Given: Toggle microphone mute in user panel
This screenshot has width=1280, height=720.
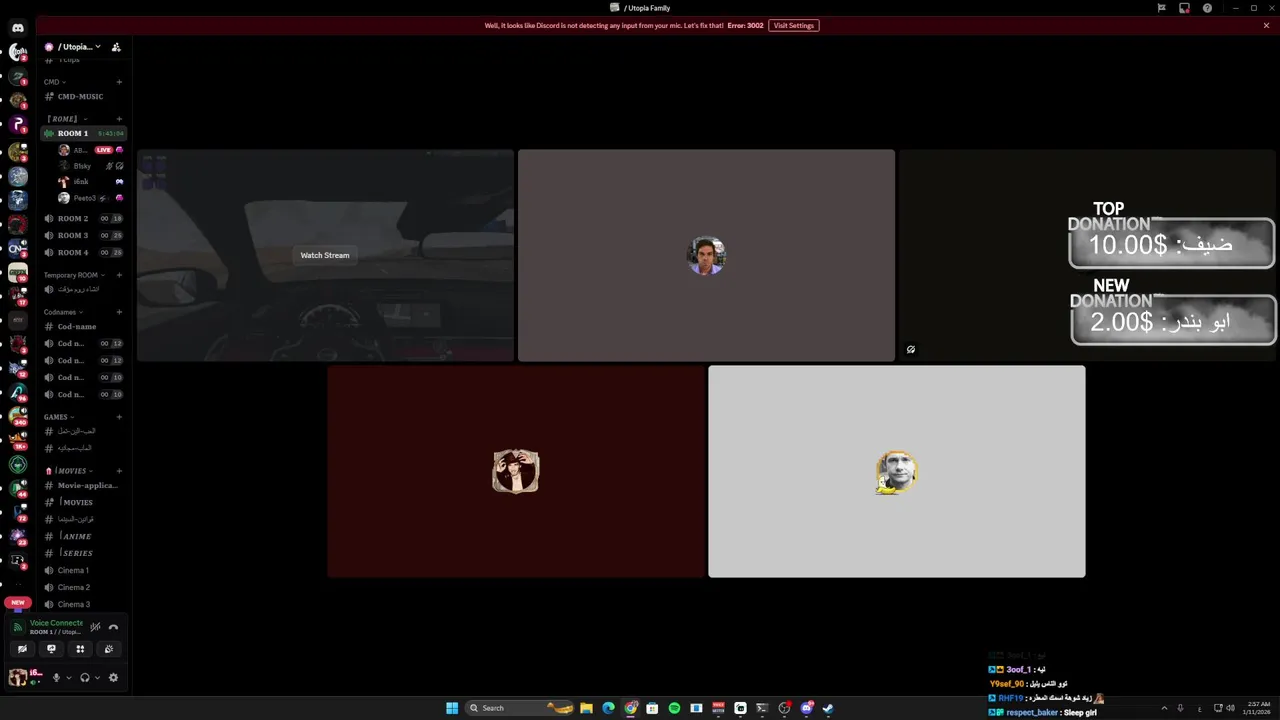Looking at the screenshot, I should (56, 677).
